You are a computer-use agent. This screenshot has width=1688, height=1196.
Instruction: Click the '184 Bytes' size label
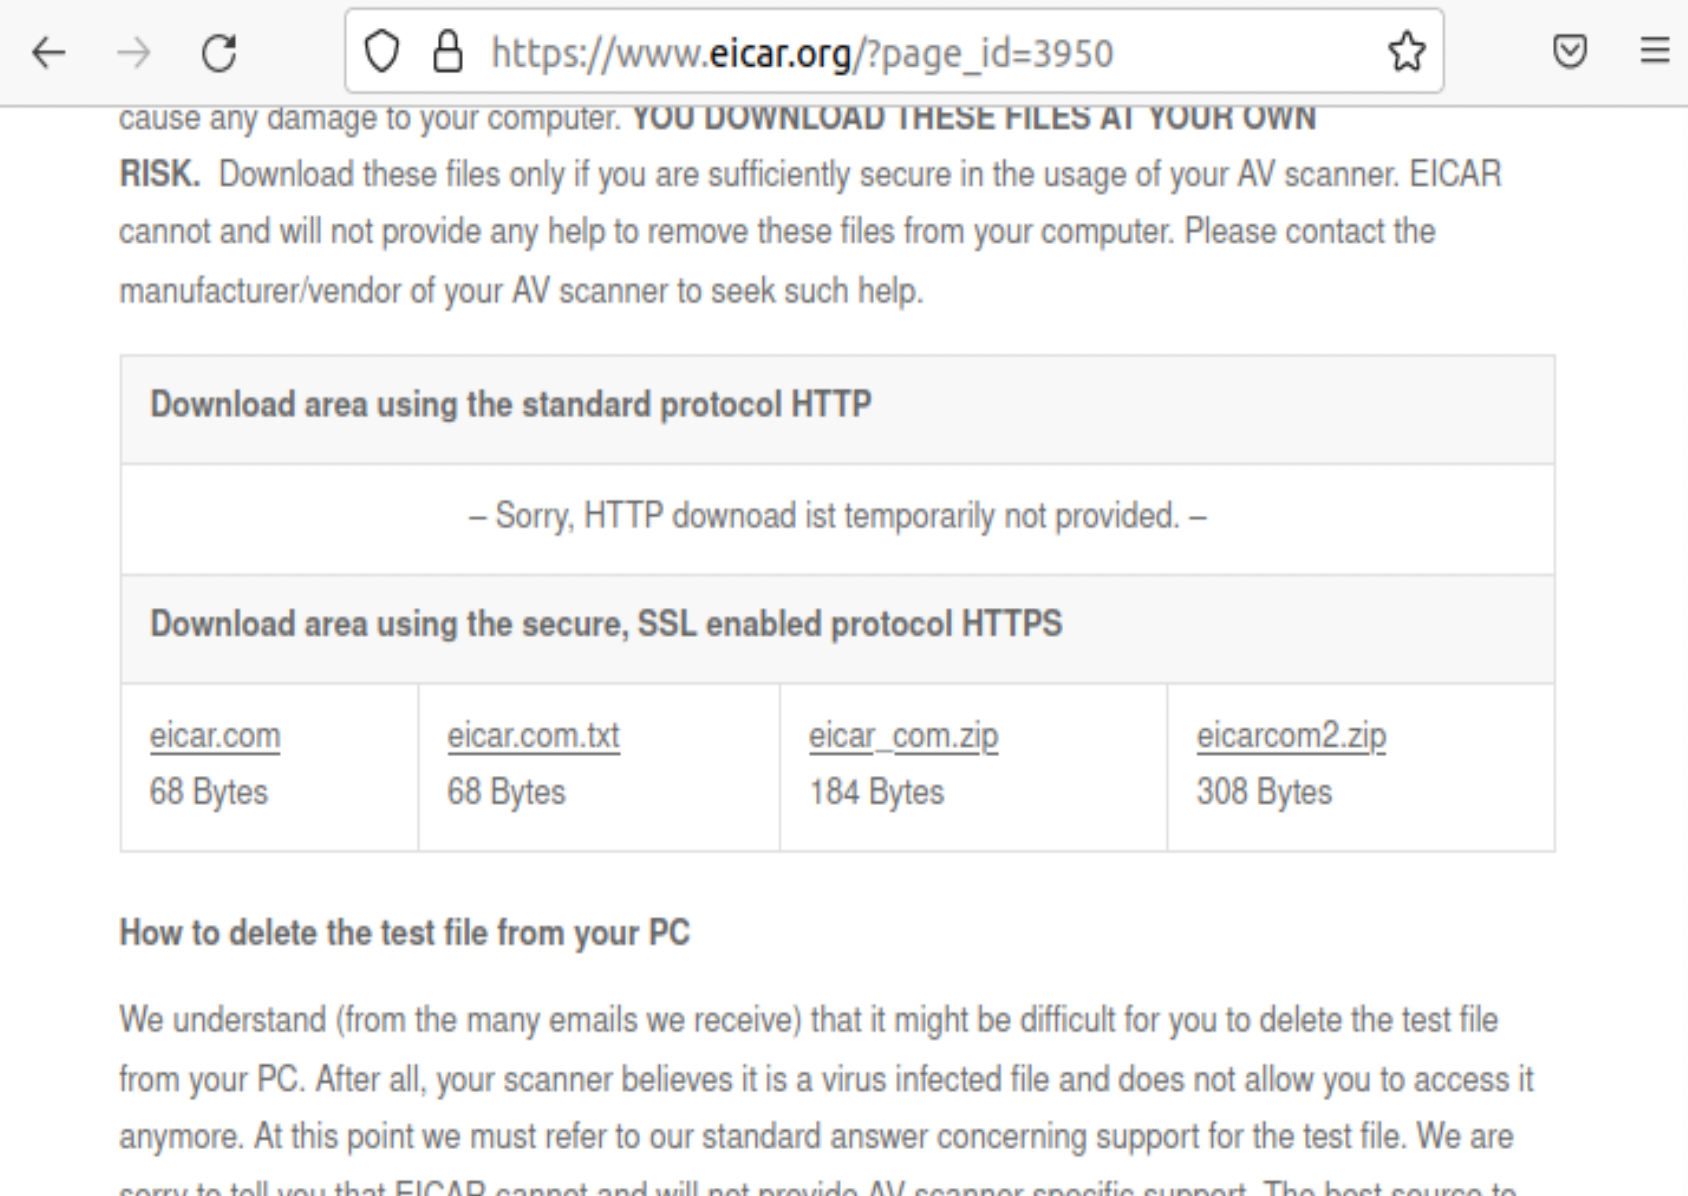tap(876, 792)
